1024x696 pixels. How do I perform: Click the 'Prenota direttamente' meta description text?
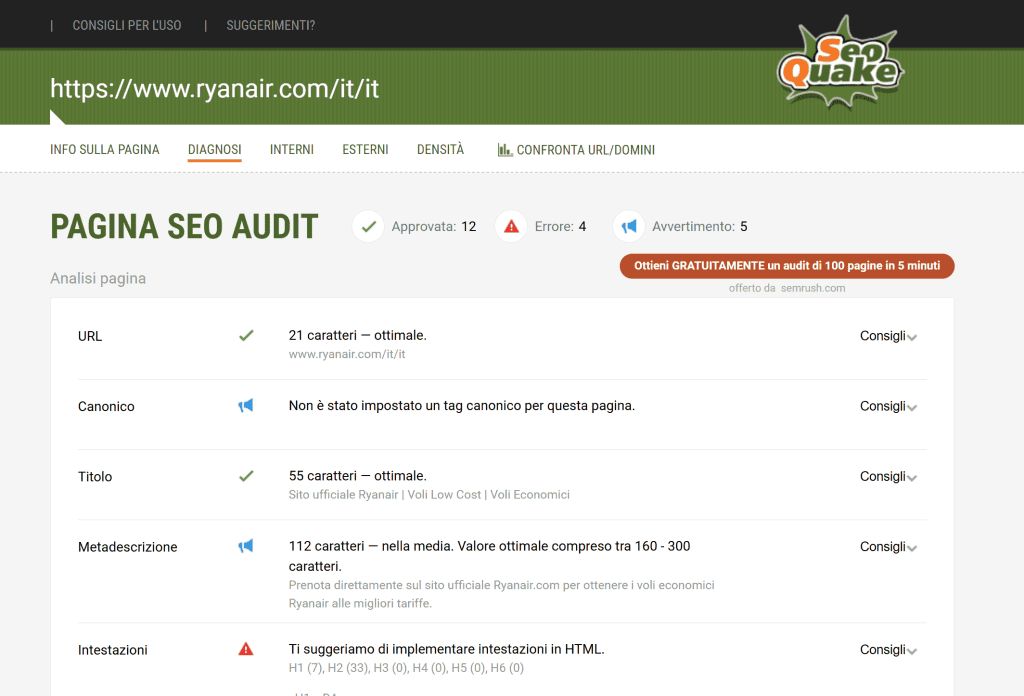(x=502, y=594)
